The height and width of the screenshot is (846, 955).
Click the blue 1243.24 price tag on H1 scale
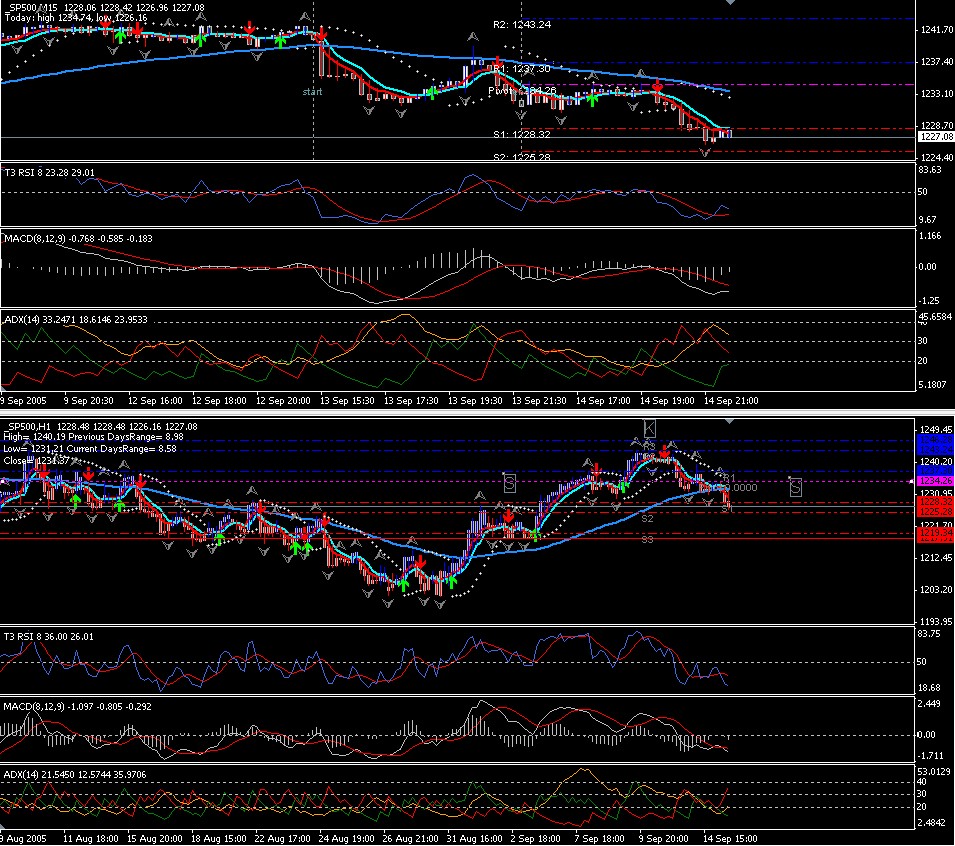coord(936,449)
